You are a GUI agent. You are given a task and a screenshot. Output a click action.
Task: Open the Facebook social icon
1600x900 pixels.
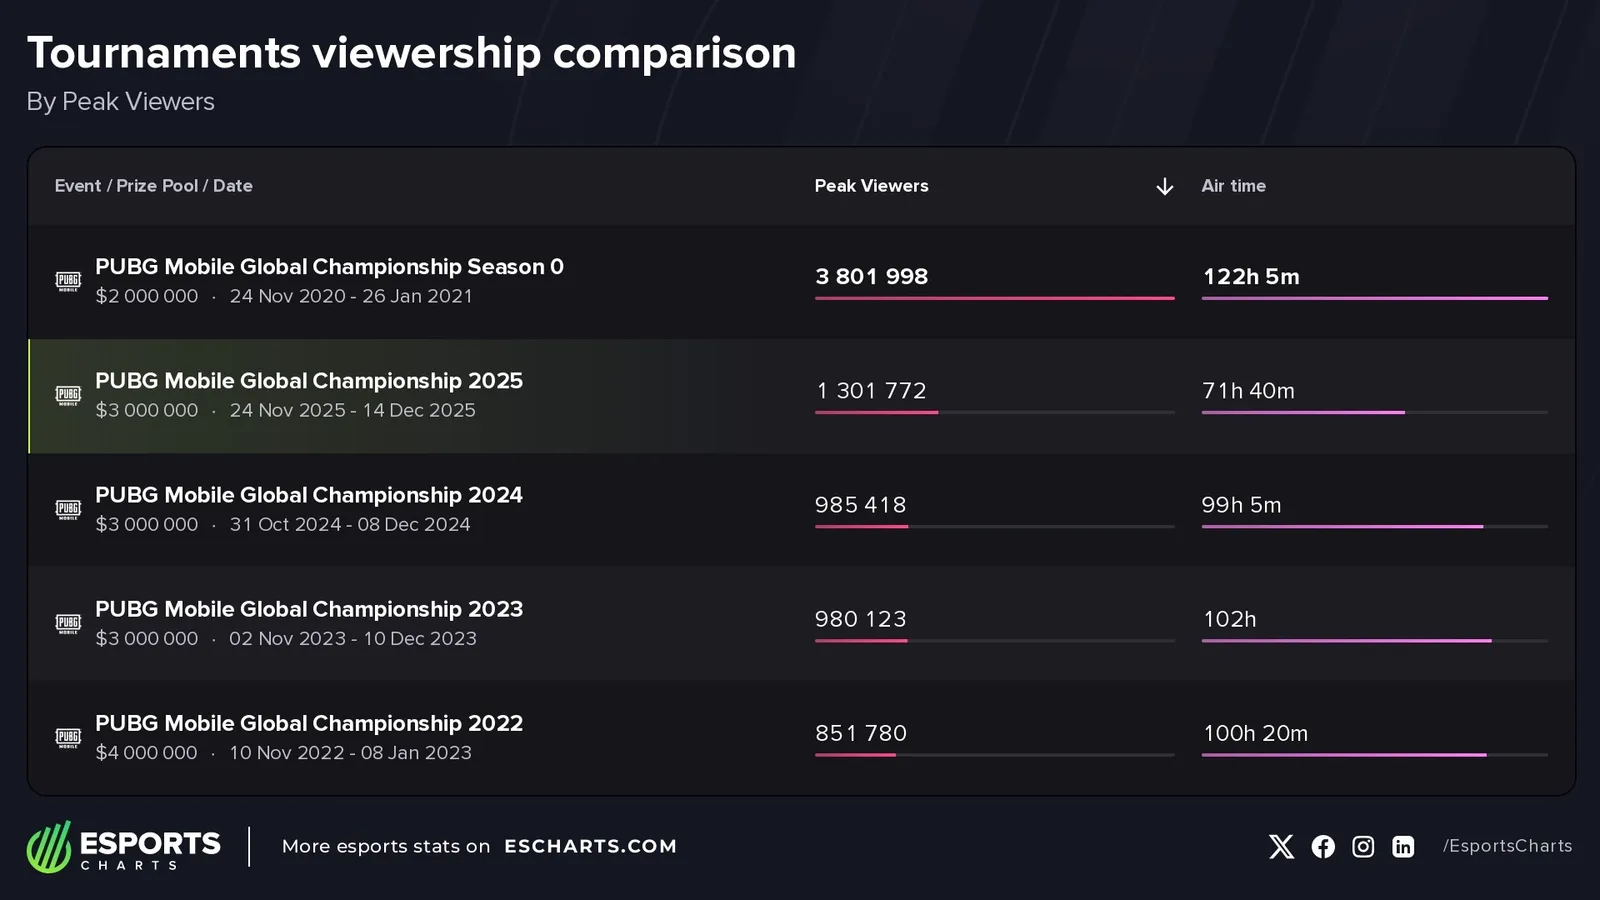pos(1323,847)
